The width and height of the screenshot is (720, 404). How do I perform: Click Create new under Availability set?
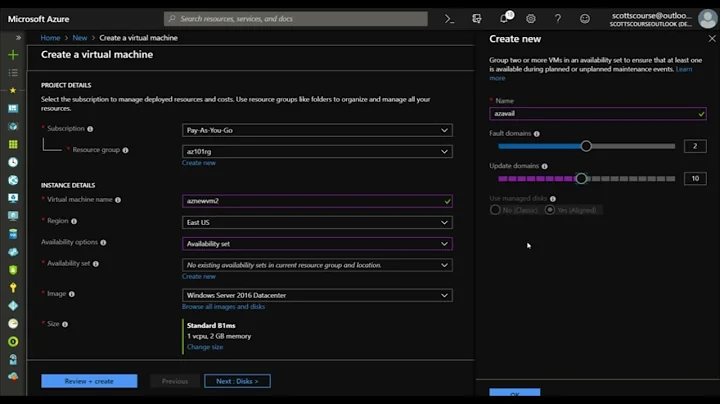tap(199, 276)
